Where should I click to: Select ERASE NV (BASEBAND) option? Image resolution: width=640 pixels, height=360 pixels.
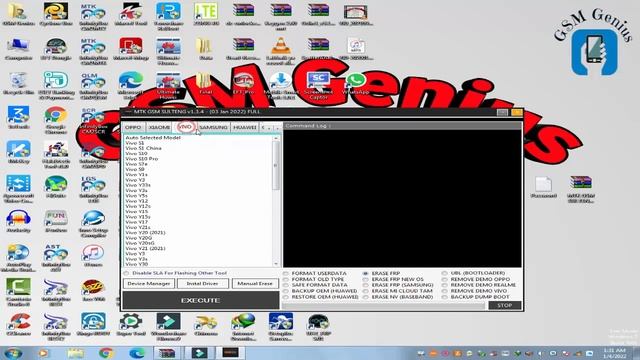[x=398, y=297]
